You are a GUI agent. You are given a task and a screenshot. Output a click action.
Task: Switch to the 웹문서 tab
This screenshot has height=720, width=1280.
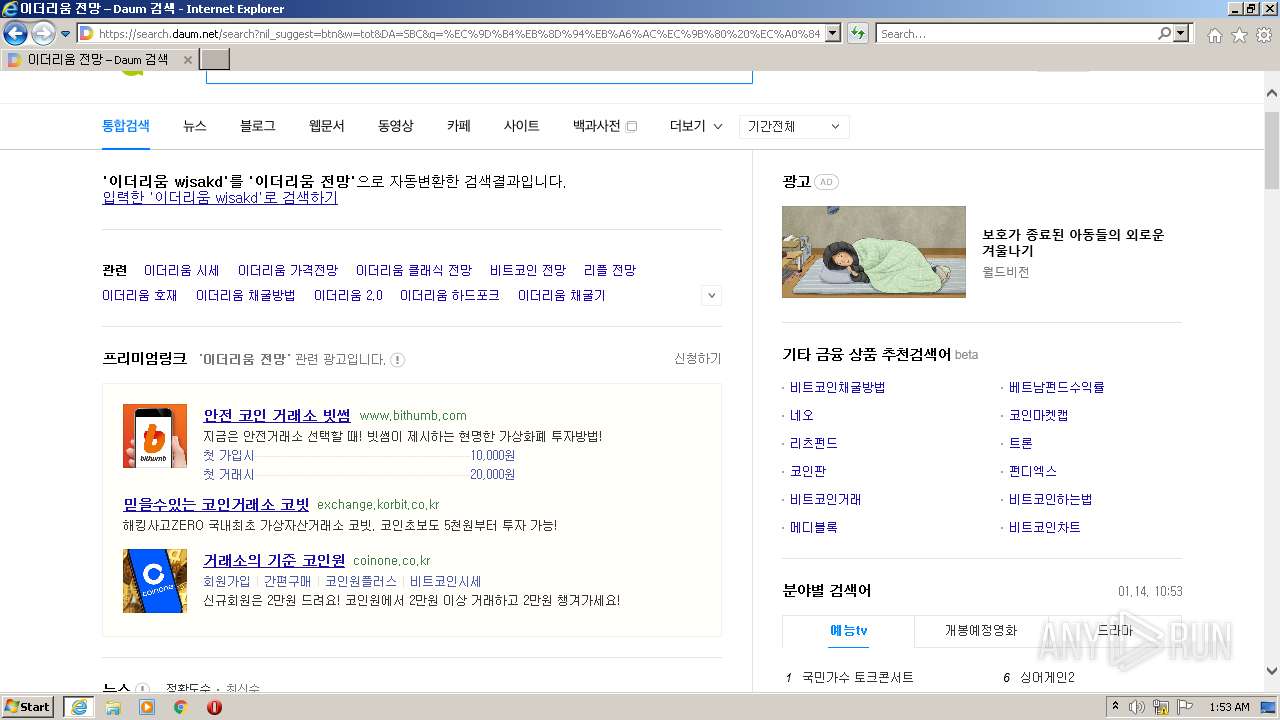326,126
